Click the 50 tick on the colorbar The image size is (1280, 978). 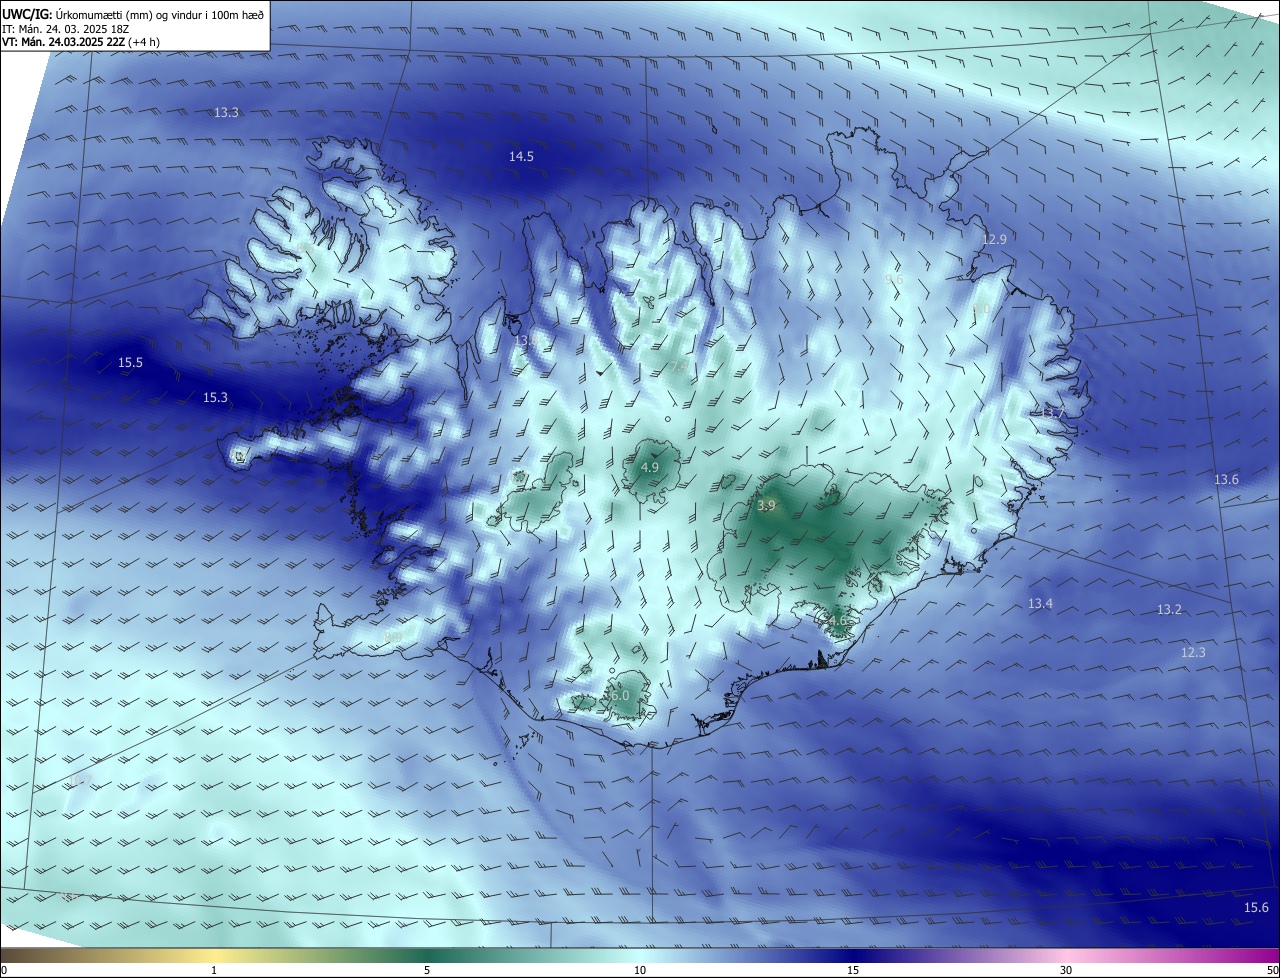[1272, 970]
